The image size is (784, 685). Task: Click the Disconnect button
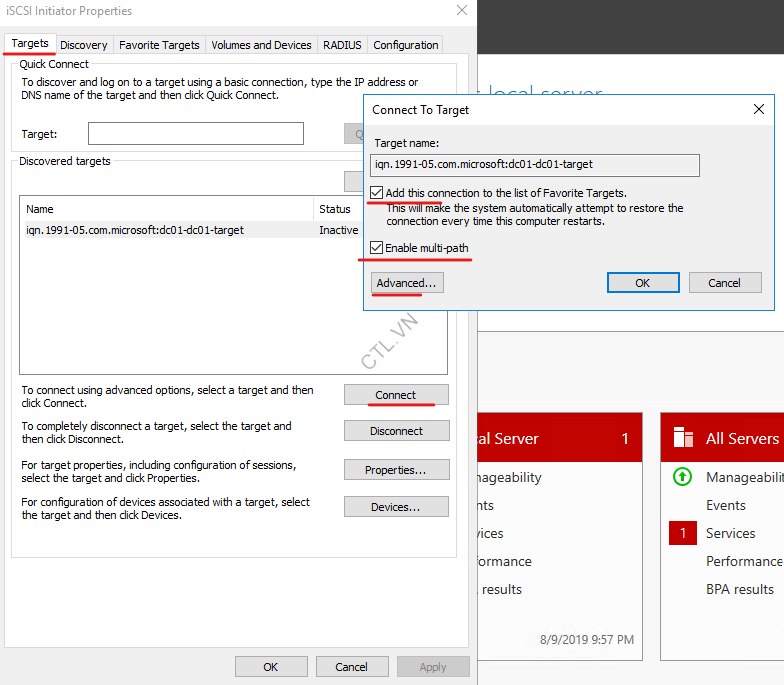tap(396, 431)
